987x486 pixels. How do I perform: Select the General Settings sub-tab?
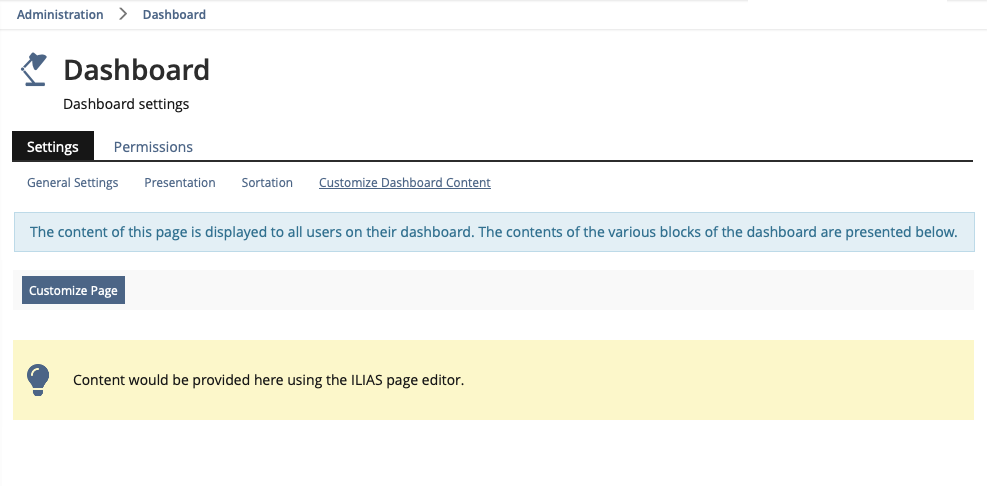tap(73, 183)
